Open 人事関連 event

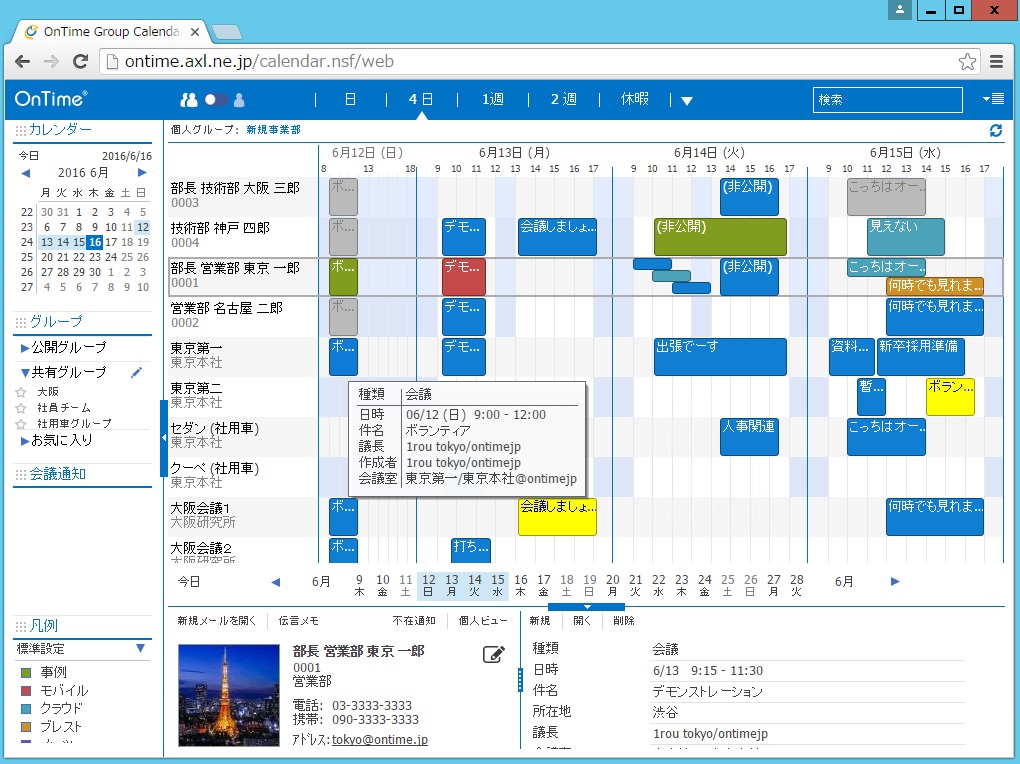pos(749,437)
